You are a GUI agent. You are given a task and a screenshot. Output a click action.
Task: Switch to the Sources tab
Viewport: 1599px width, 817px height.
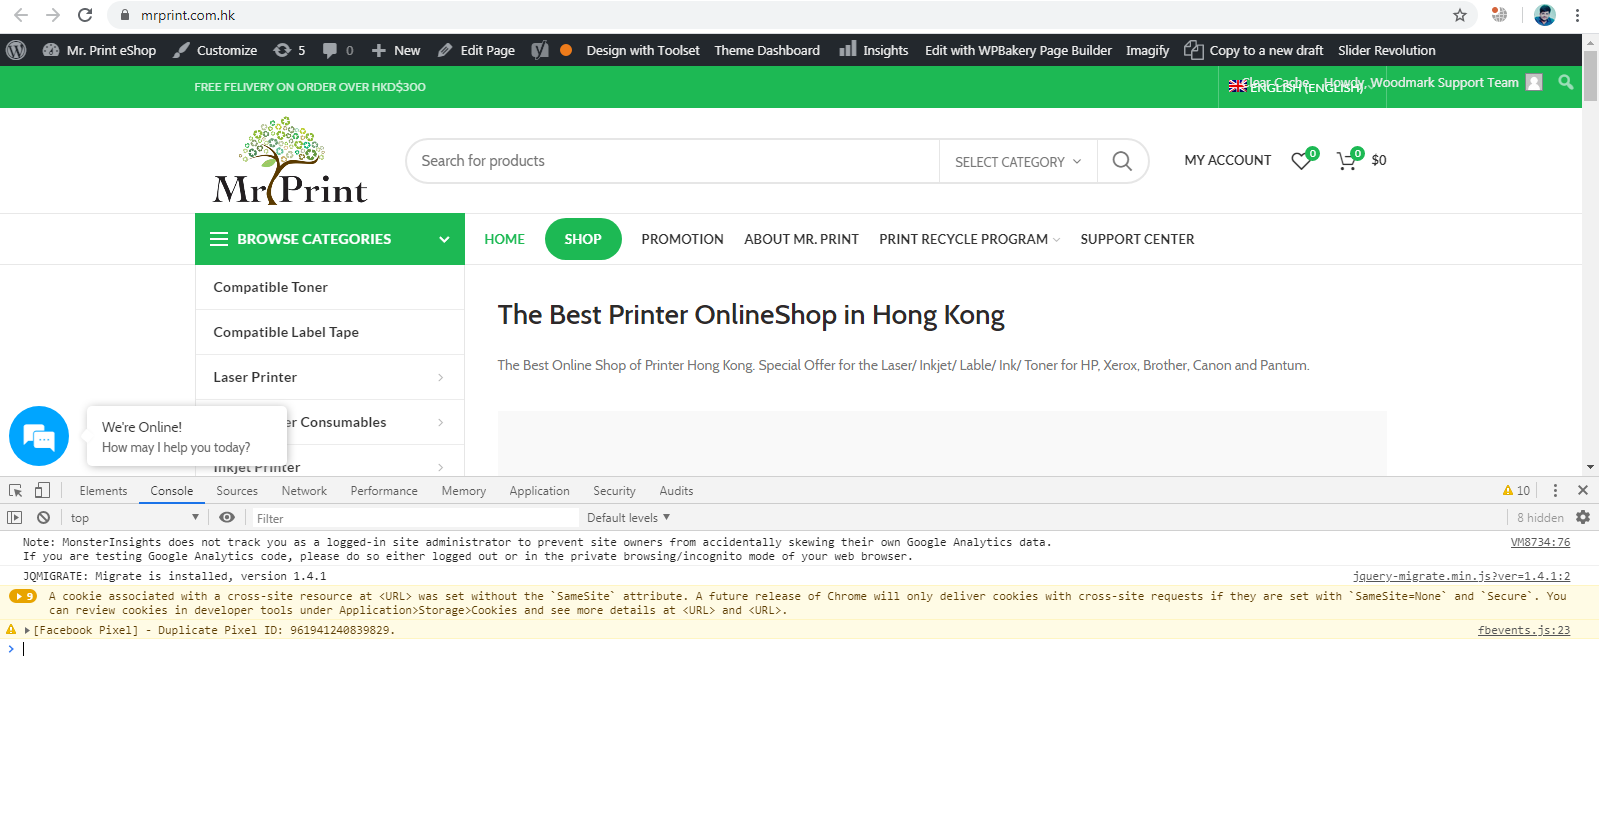[x=237, y=490]
